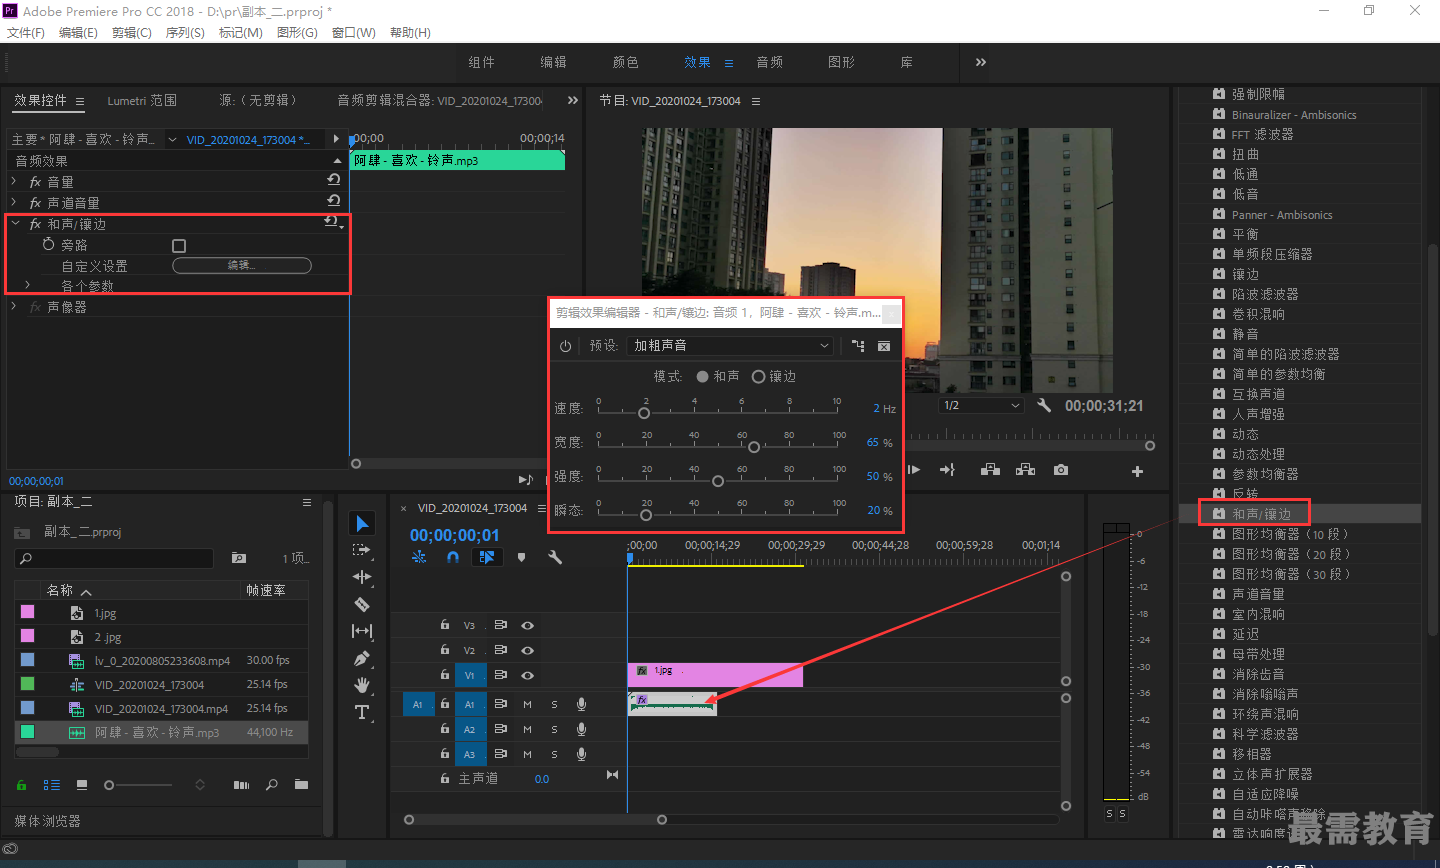Create new bin in project panel
The height and width of the screenshot is (868, 1440).
[x=301, y=785]
